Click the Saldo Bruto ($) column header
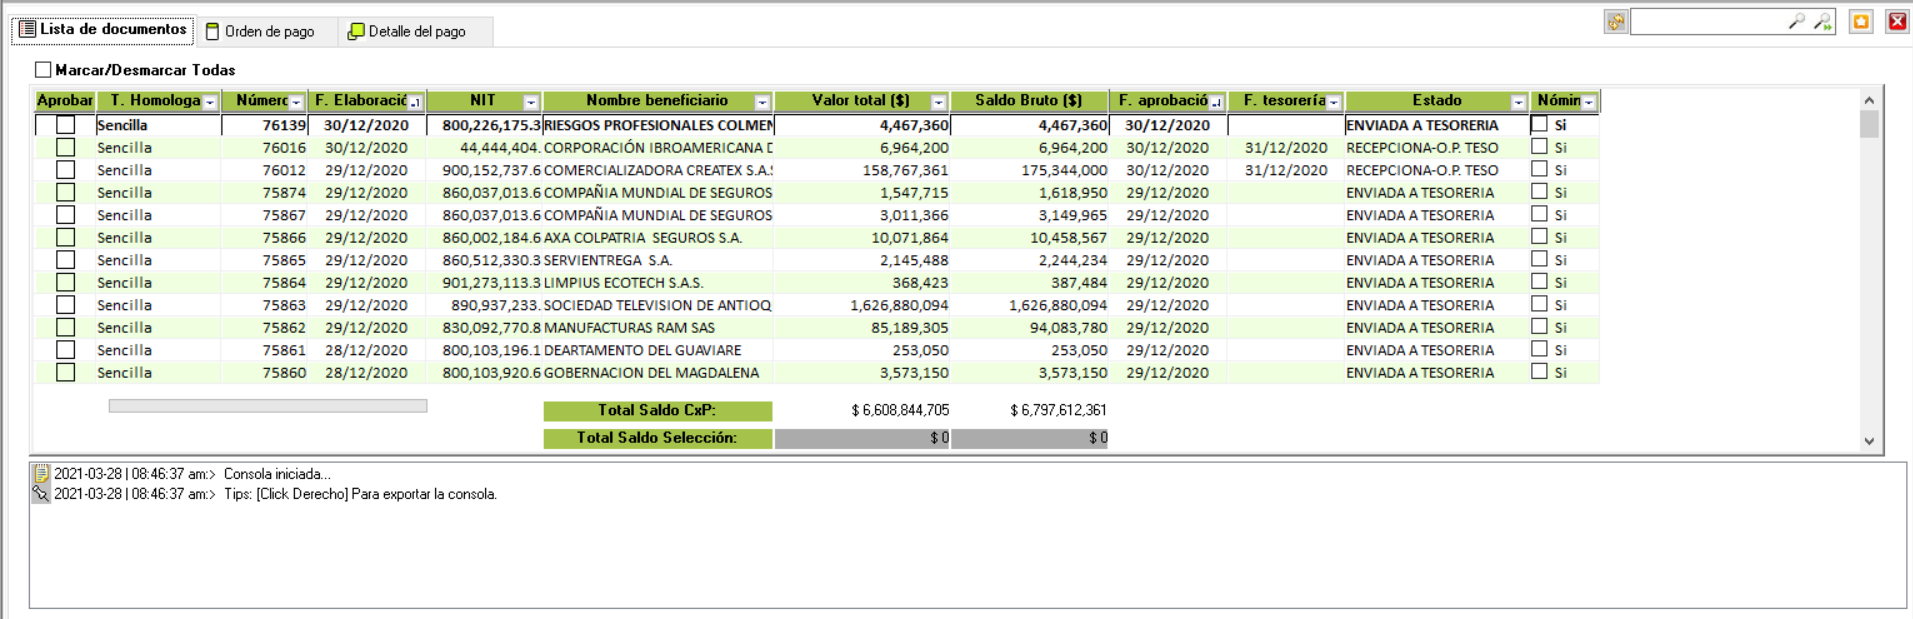This screenshot has height=619, width=1913. point(1028,101)
